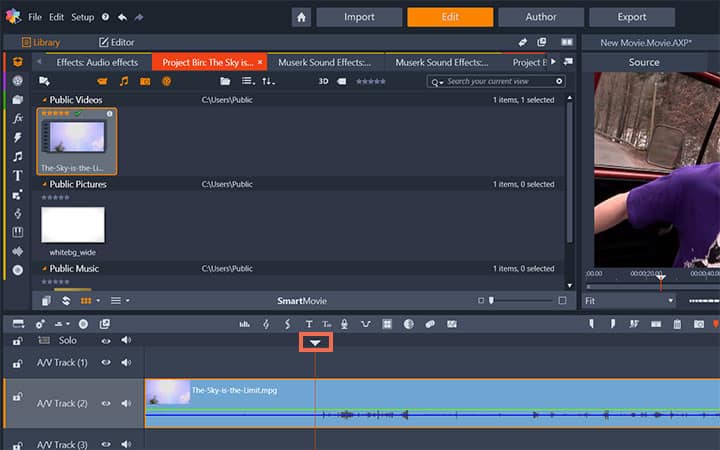720x450 pixels.
Task: Toggle photo filter camera icon in library toolbar
Action: pyautogui.click(x=145, y=81)
